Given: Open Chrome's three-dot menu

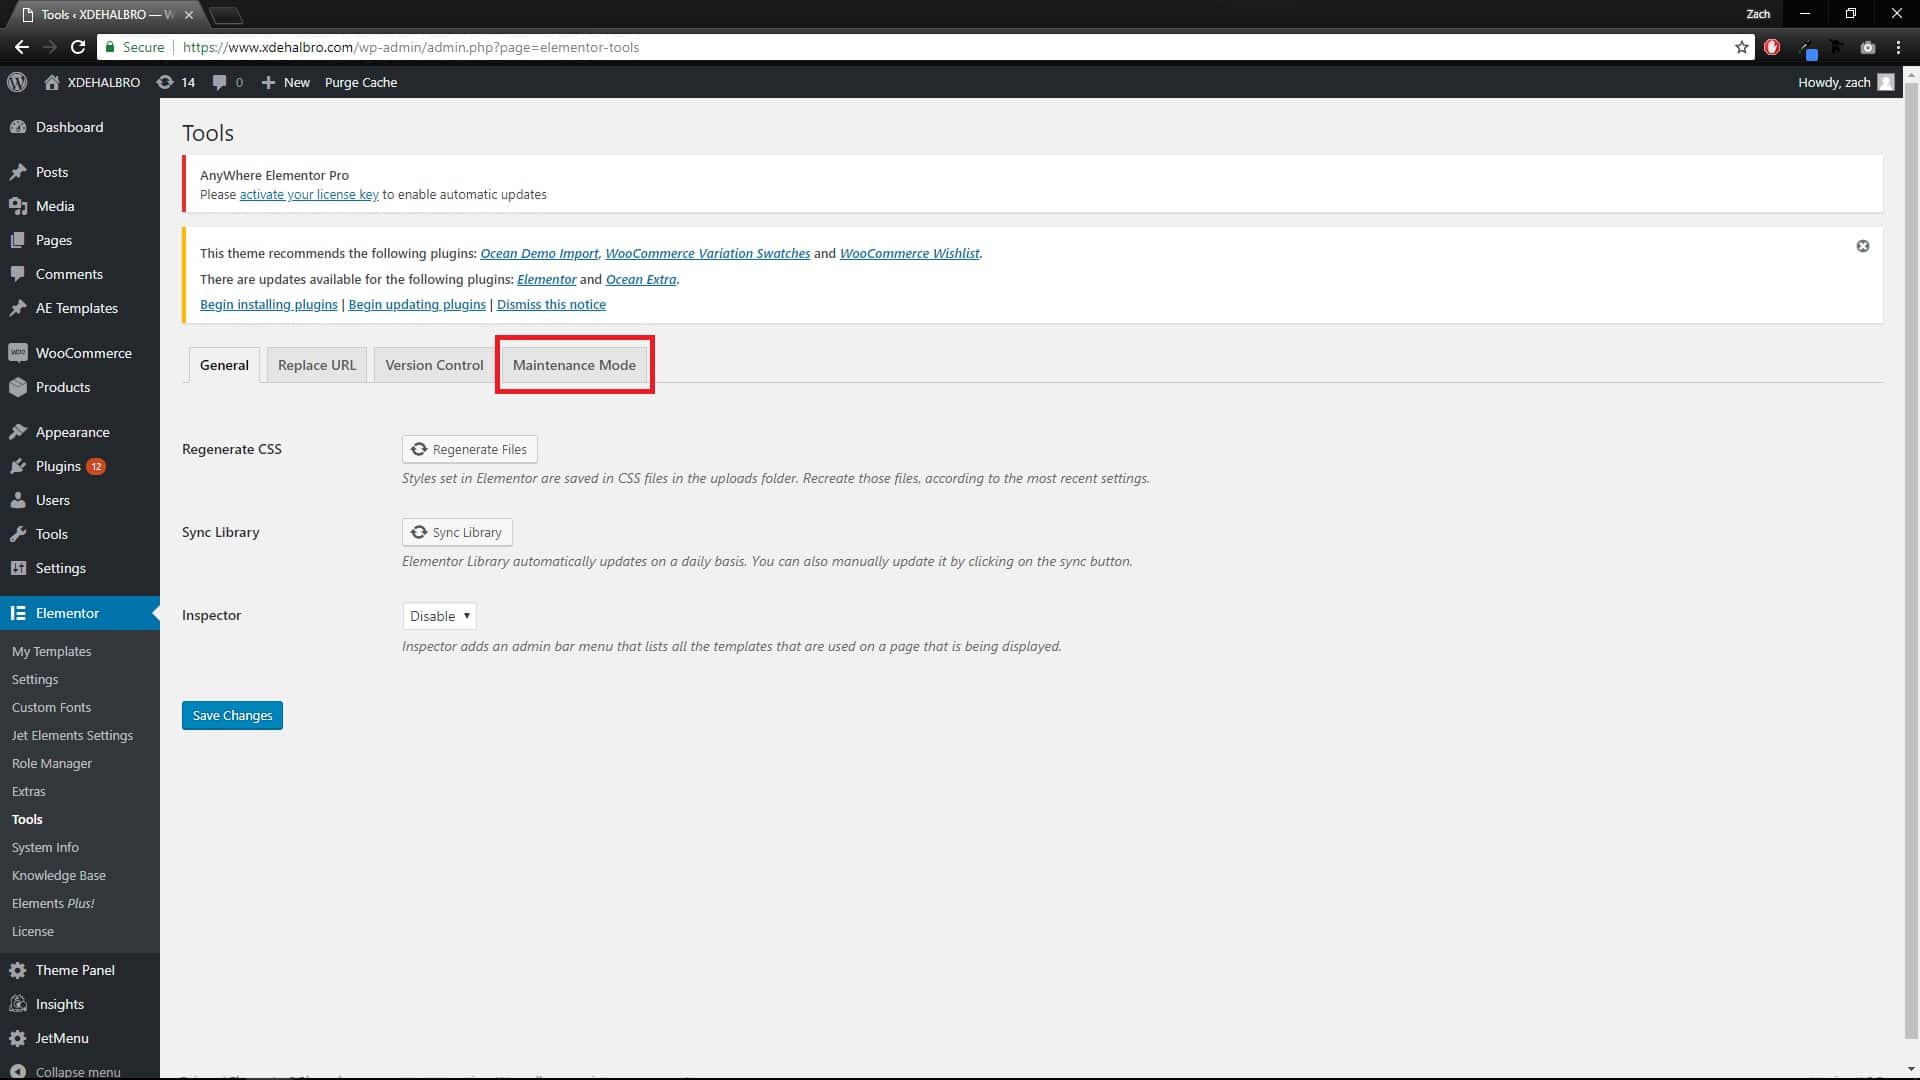Looking at the screenshot, I should point(1898,47).
